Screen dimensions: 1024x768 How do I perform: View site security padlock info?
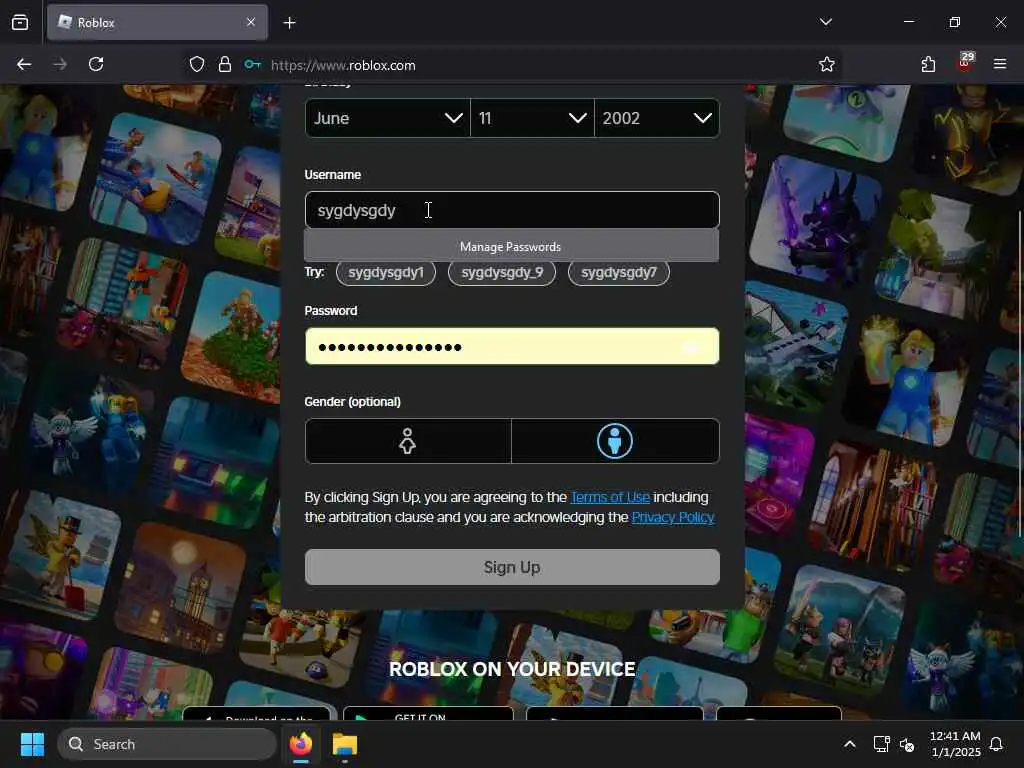point(225,65)
